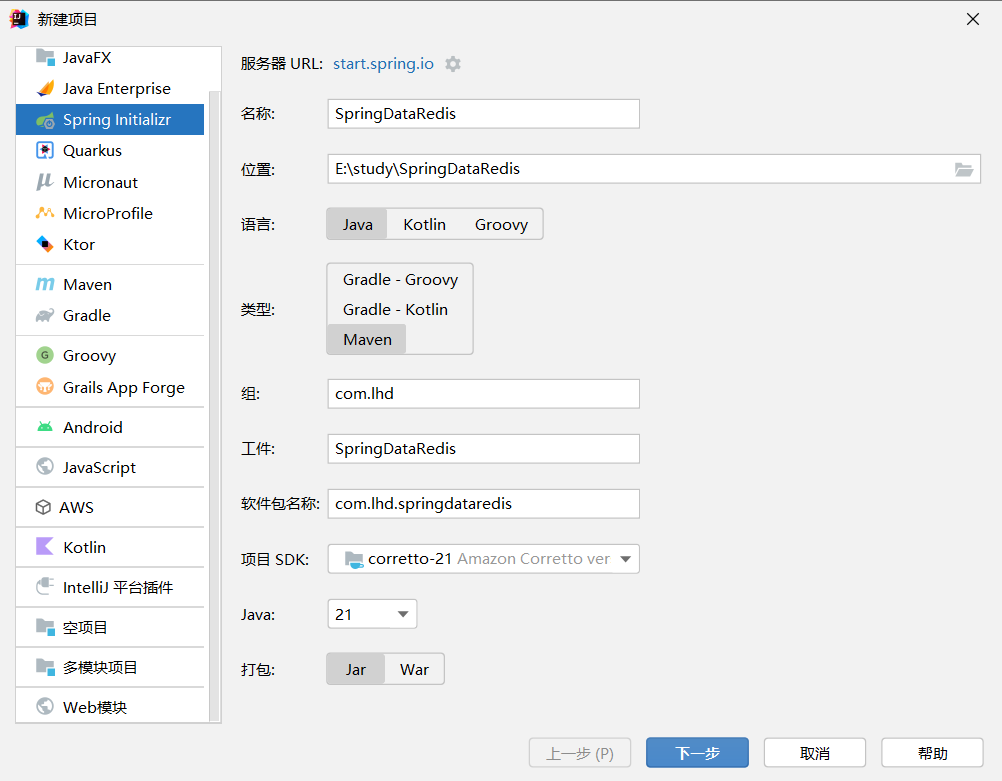Click the Spring Initializr leaf icon
The width and height of the screenshot is (1002, 781).
(x=45, y=120)
